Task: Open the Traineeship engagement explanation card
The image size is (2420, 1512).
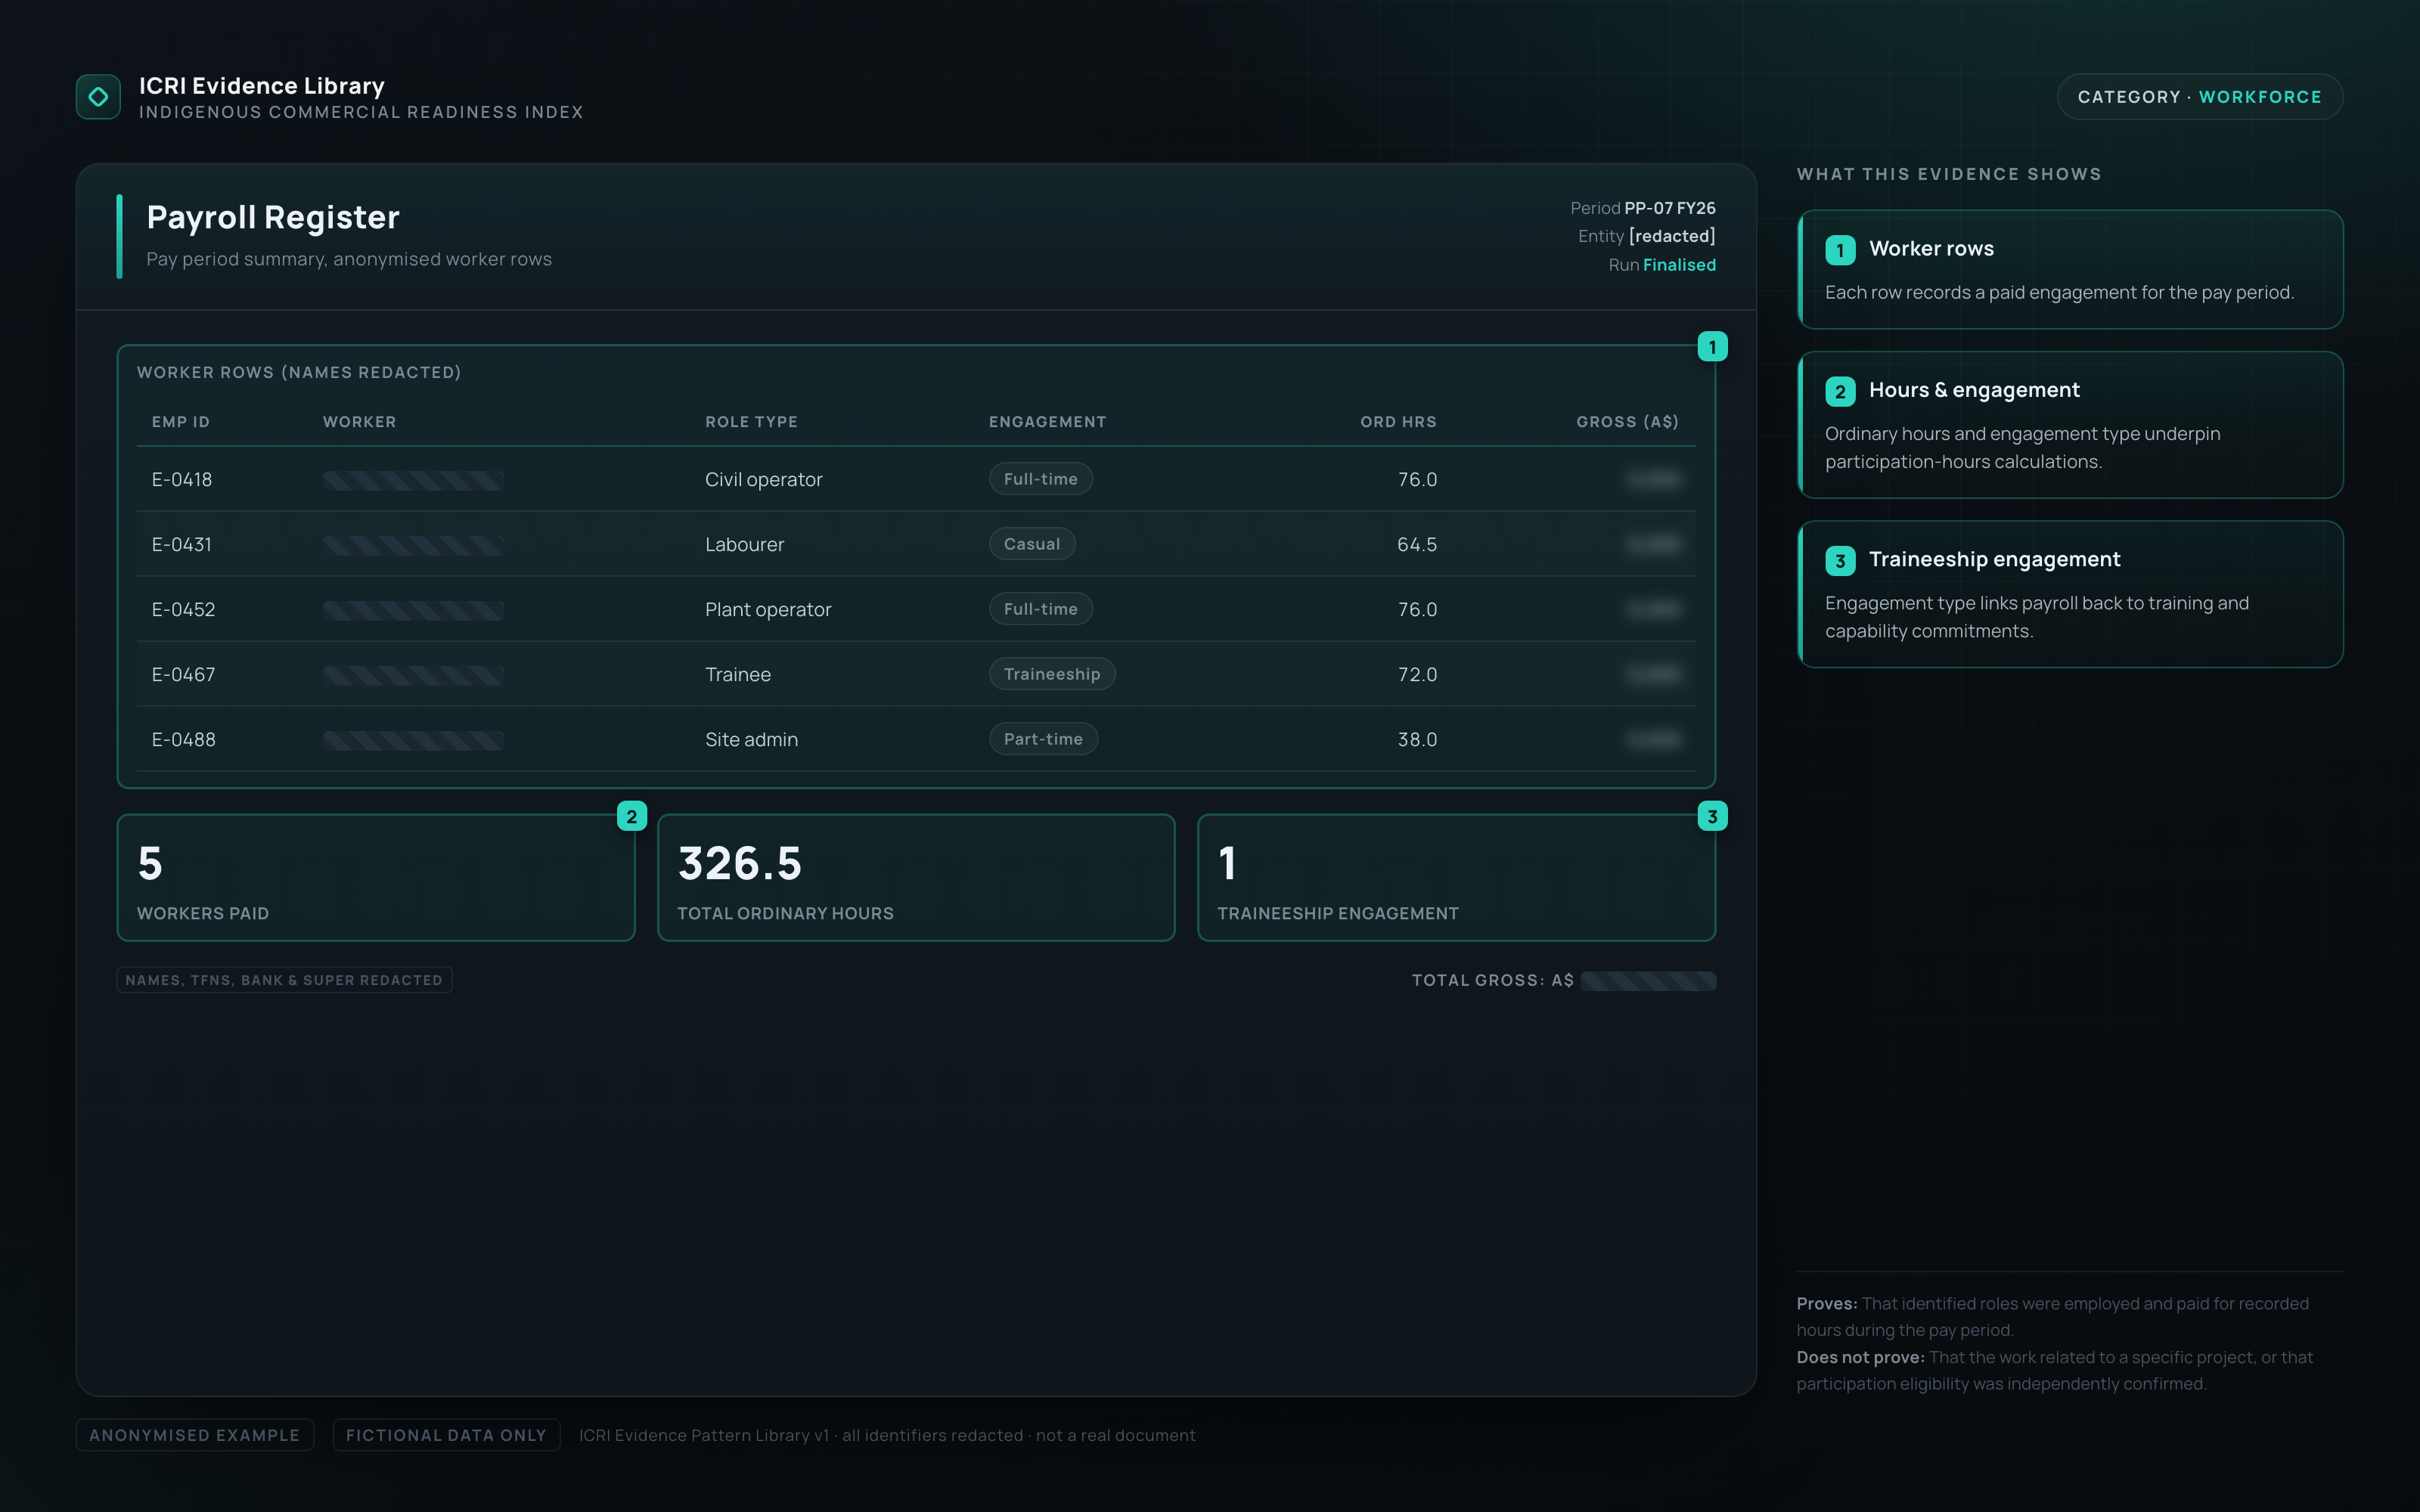Action: point(2070,594)
